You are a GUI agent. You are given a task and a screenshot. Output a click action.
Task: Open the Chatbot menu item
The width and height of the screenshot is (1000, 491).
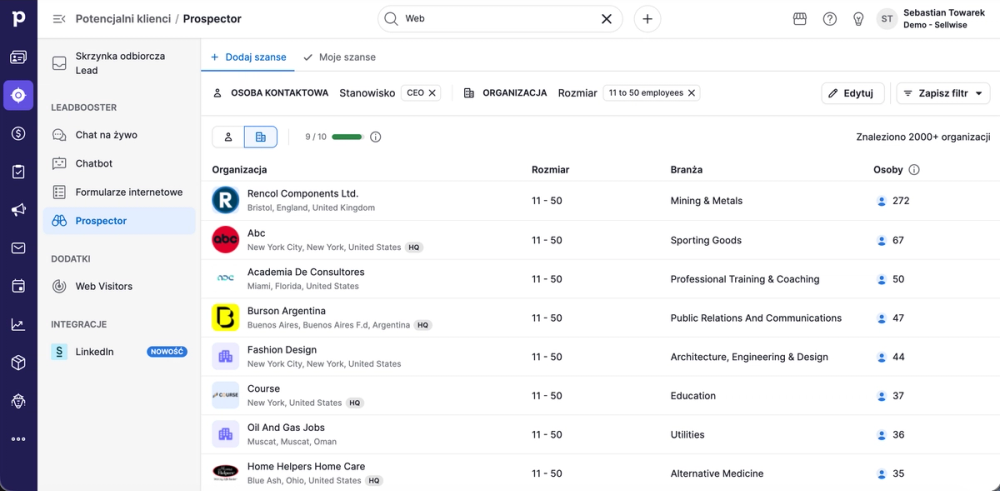(x=119, y=163)
